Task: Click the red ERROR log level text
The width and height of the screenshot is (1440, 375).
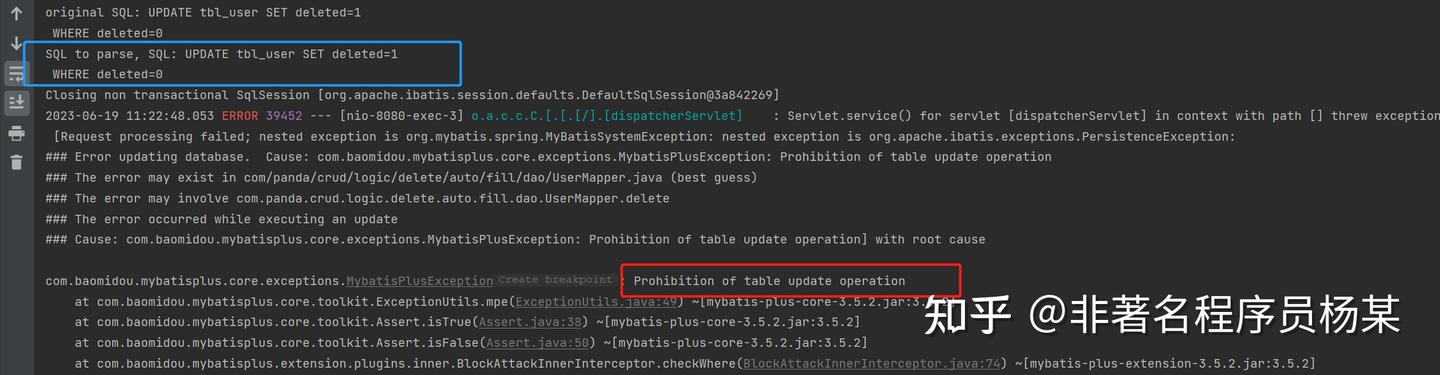Action: click(240, 116)
